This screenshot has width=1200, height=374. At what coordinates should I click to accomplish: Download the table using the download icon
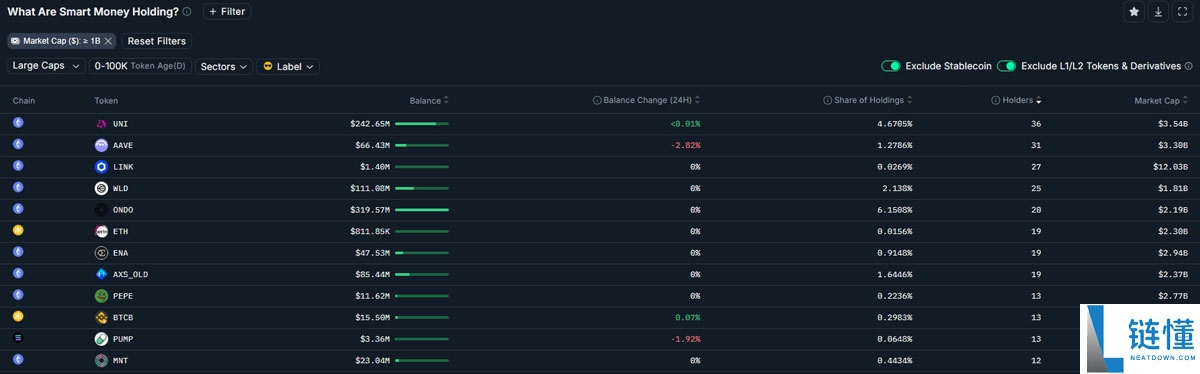tap(1158, 12)
